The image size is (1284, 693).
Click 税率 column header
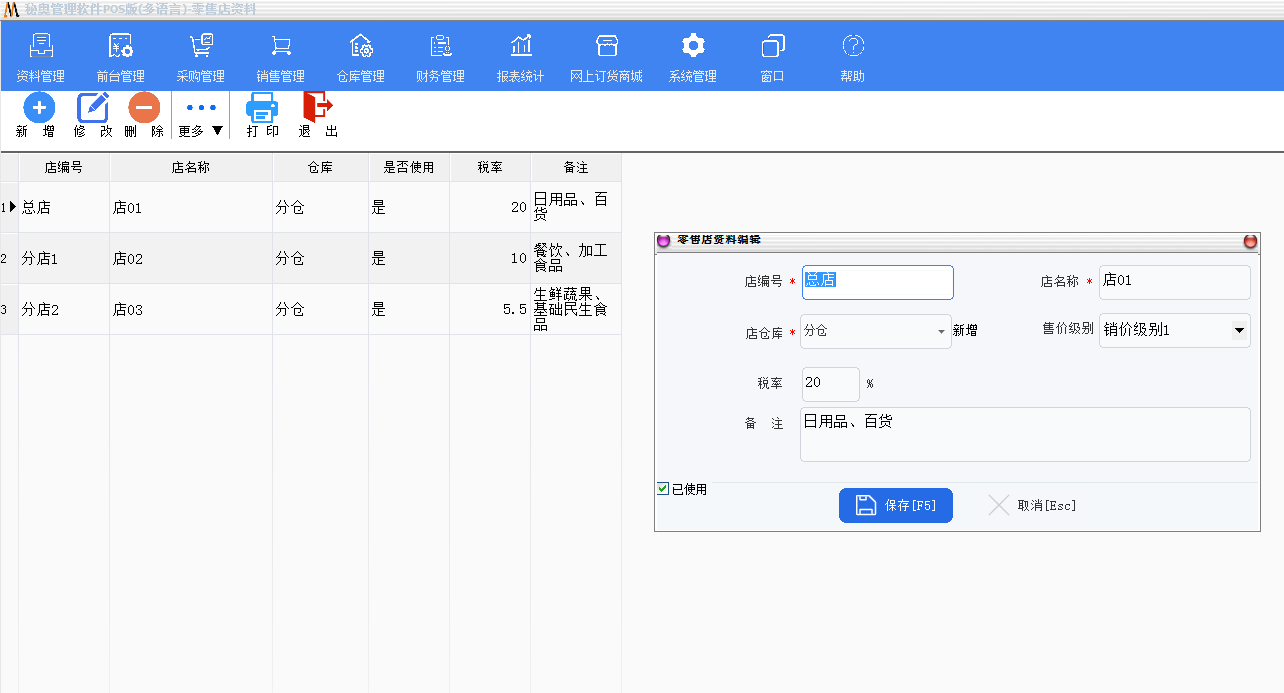click(490, 167)
